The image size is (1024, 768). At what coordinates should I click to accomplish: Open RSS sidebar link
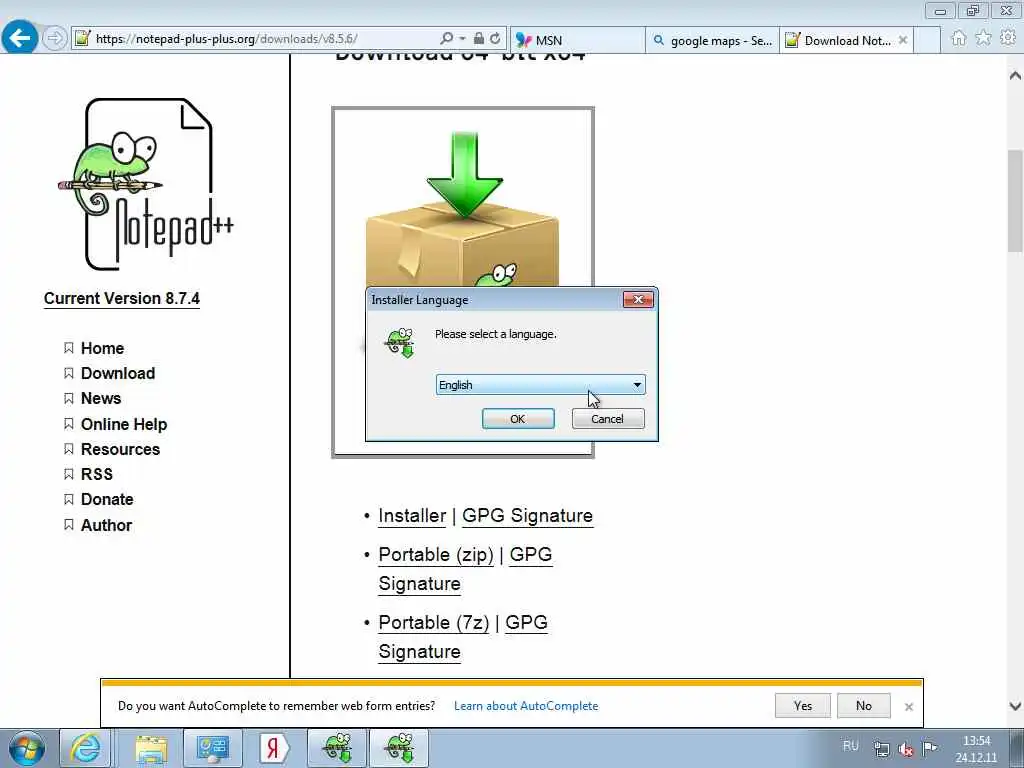[97, 474]
